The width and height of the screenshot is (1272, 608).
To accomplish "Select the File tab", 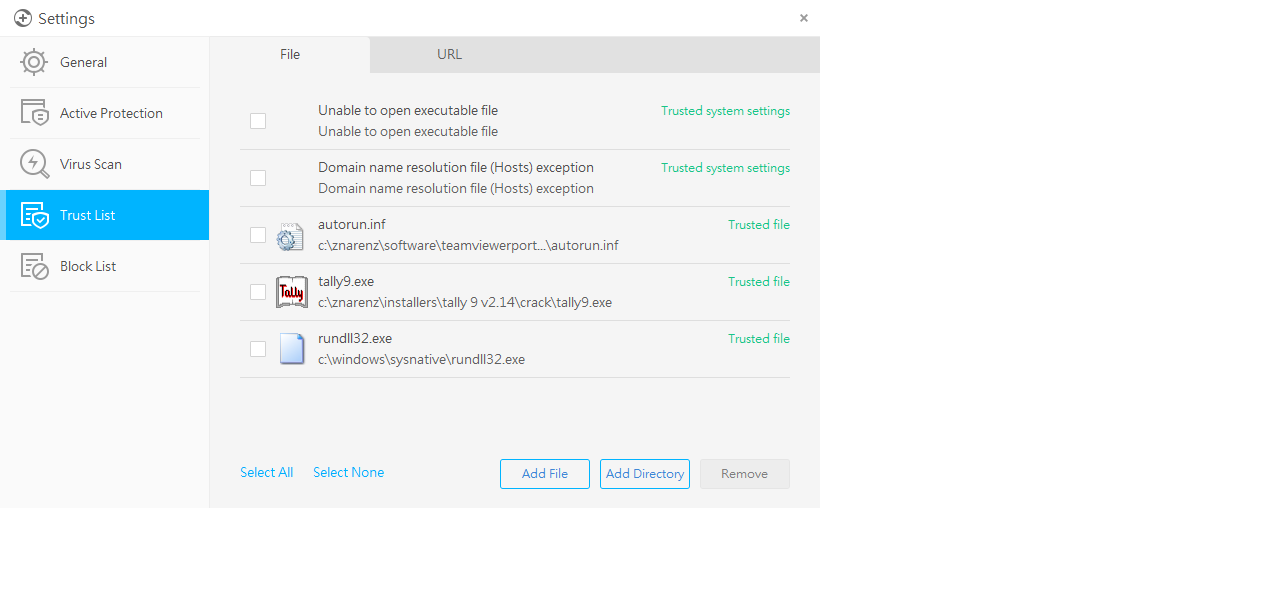I will click(x=290, y=55).
